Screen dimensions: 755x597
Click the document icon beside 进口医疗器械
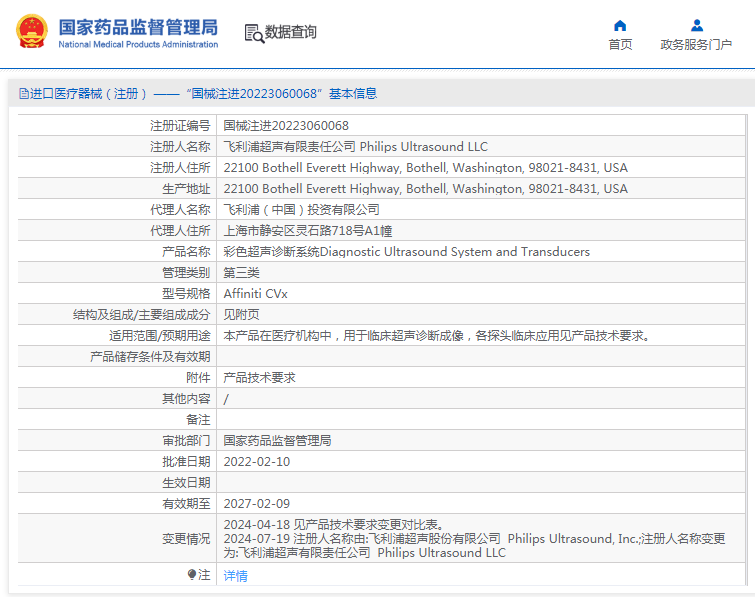pyautogui.click(x=24, y=93)
